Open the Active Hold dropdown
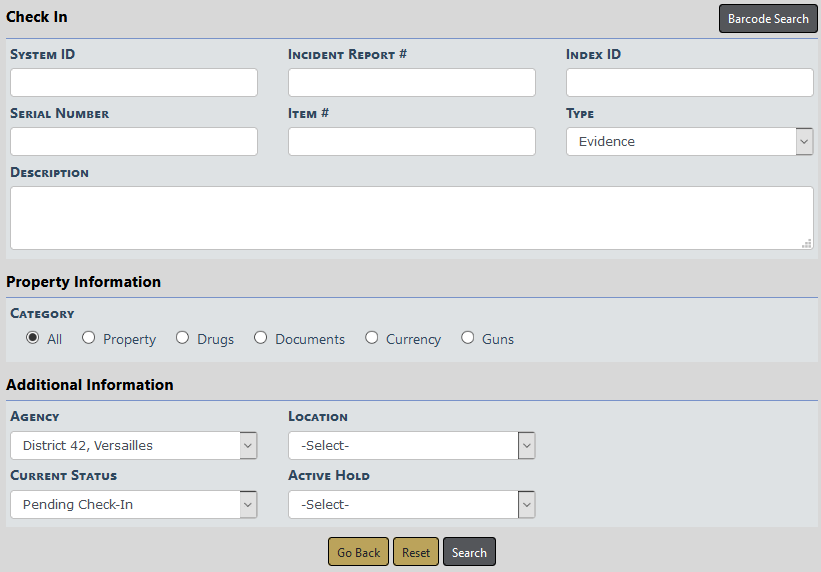Viewport: 821px width, 572px height. click(411, 505)
